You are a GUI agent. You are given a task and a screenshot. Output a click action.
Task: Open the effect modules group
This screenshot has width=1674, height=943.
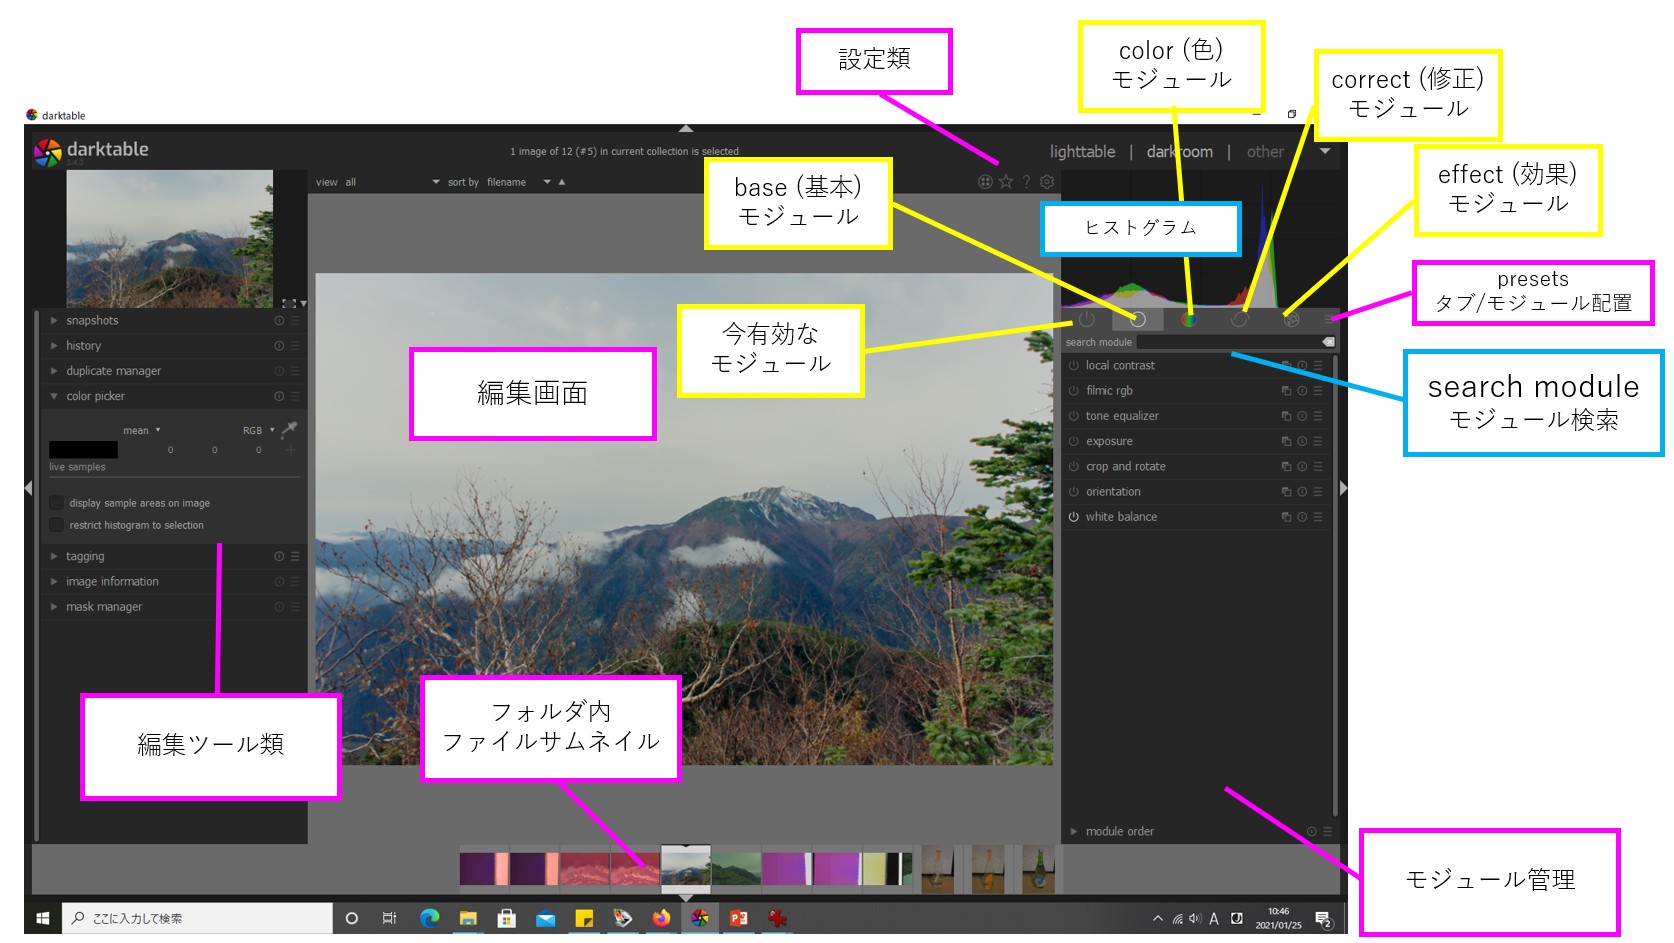coord(1291,319)
